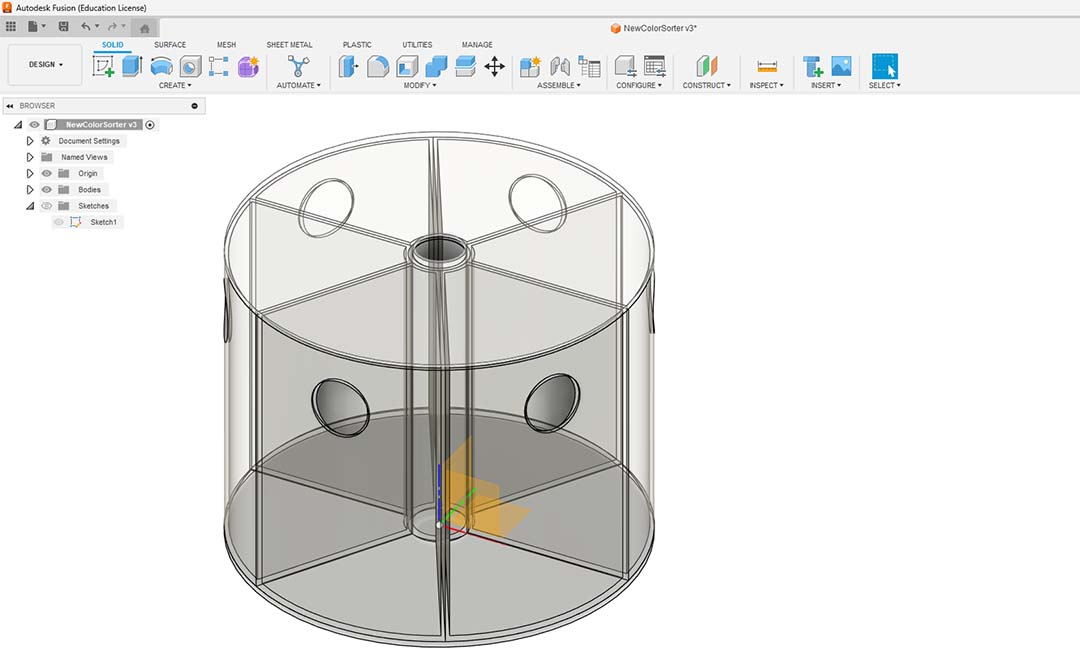Viewport: 1080px width, 656px height.
Task: Expand the Named Views node
Action: tap(30, 157)
